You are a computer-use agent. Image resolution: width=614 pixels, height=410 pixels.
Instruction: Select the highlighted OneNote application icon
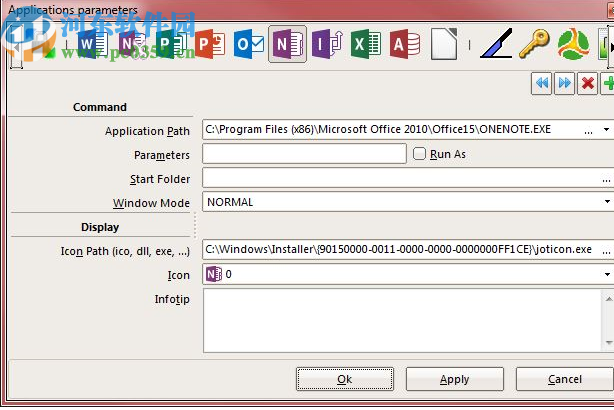(287, 44)
